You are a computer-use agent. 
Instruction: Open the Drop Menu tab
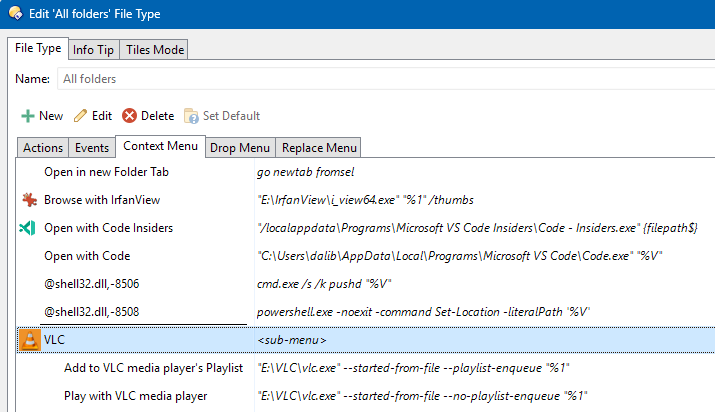(x=240, y=148)
